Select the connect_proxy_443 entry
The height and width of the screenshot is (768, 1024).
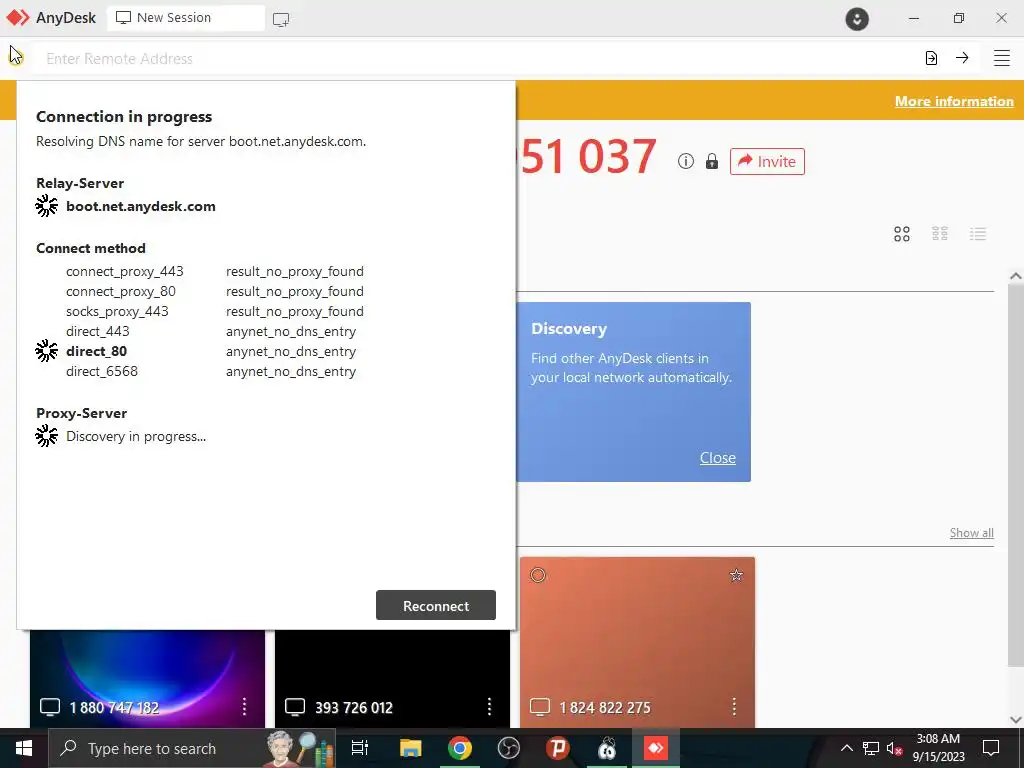[125, 271]
